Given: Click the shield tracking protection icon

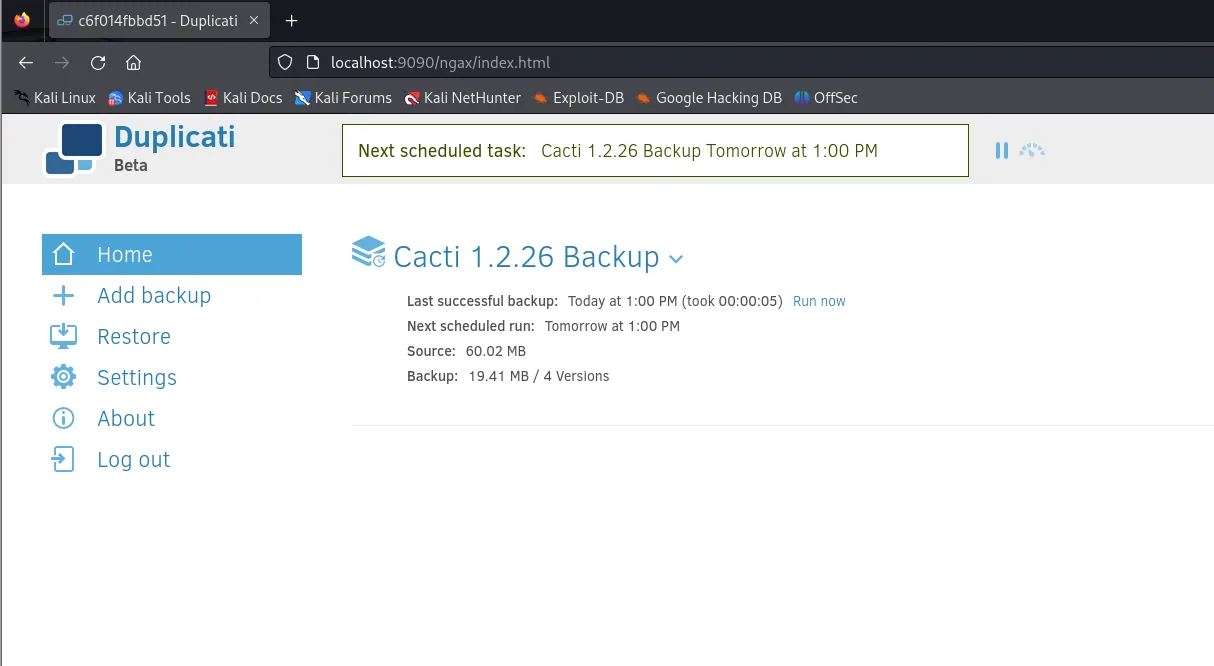Looking at the screenshot, I should pos(285,62).
